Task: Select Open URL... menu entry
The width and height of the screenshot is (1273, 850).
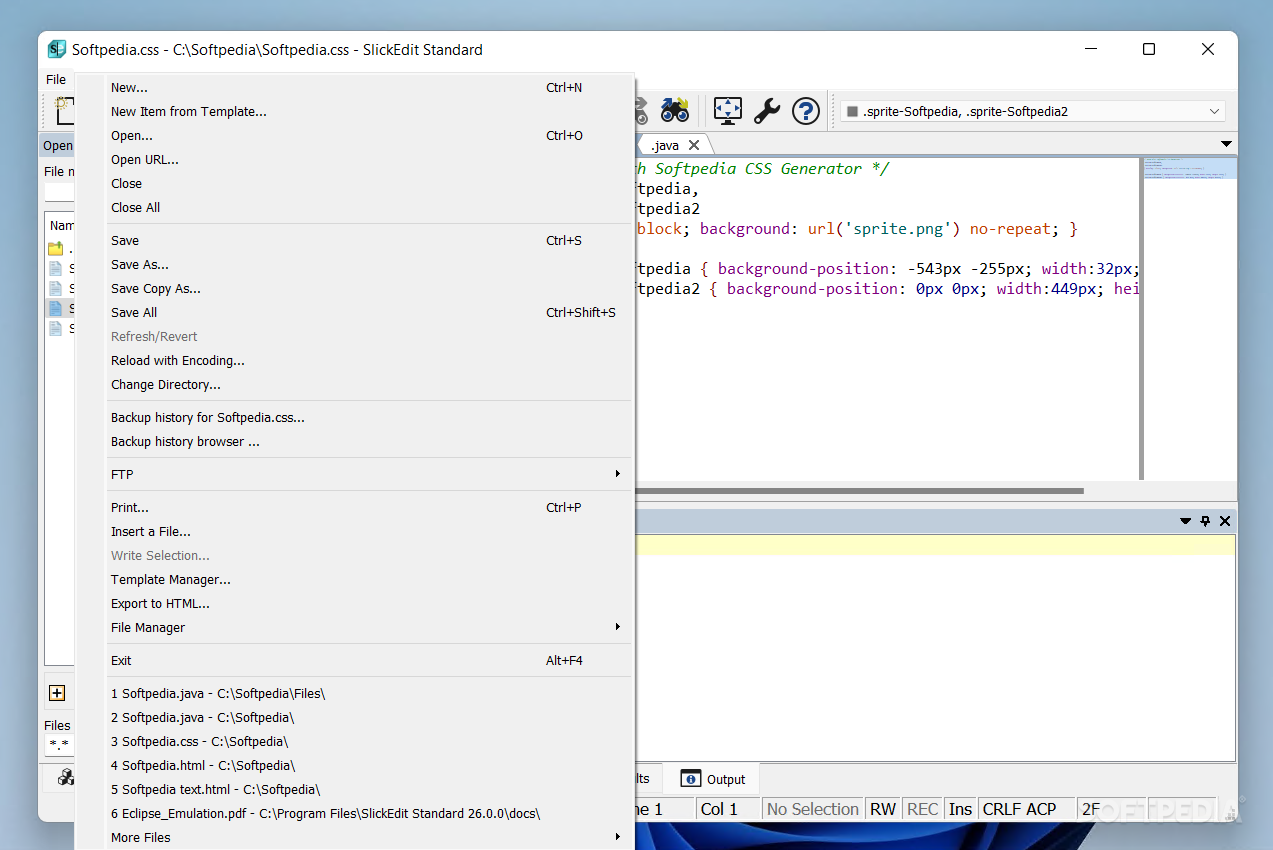Action: point(369,159)
